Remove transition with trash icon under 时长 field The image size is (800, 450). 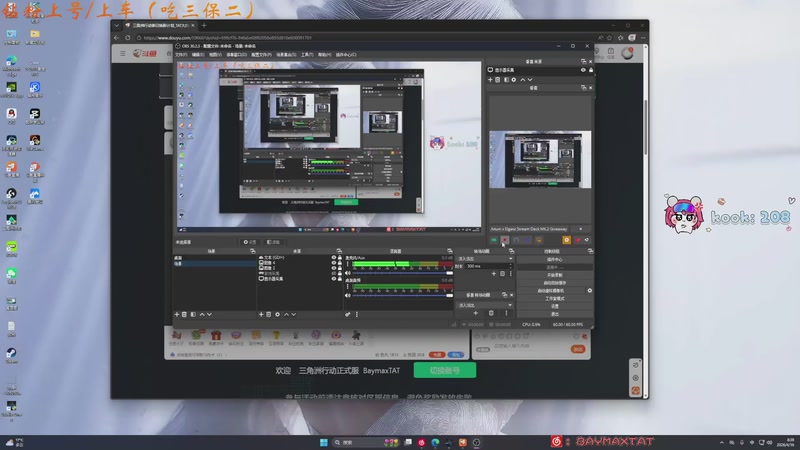coord(503,273)
